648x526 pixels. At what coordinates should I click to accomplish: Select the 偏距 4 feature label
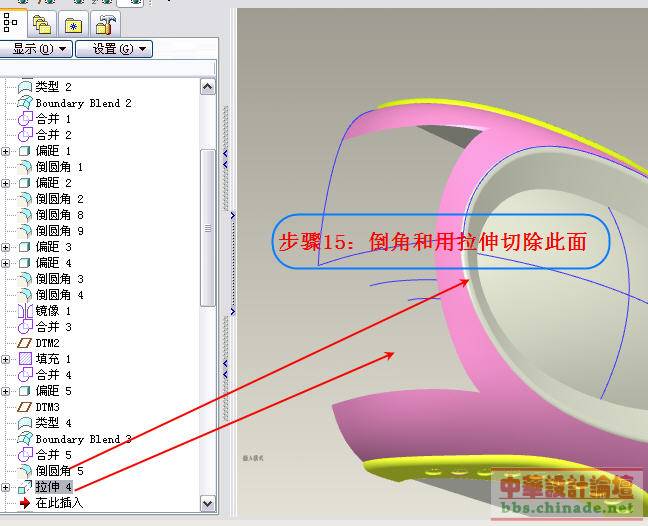pos(53,263)
